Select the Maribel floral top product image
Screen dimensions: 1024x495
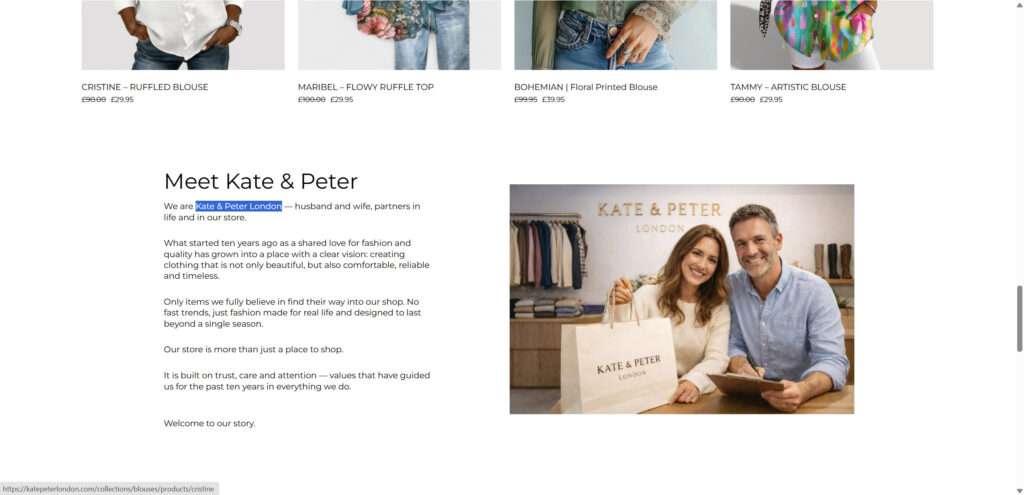[x=400, y=35]
